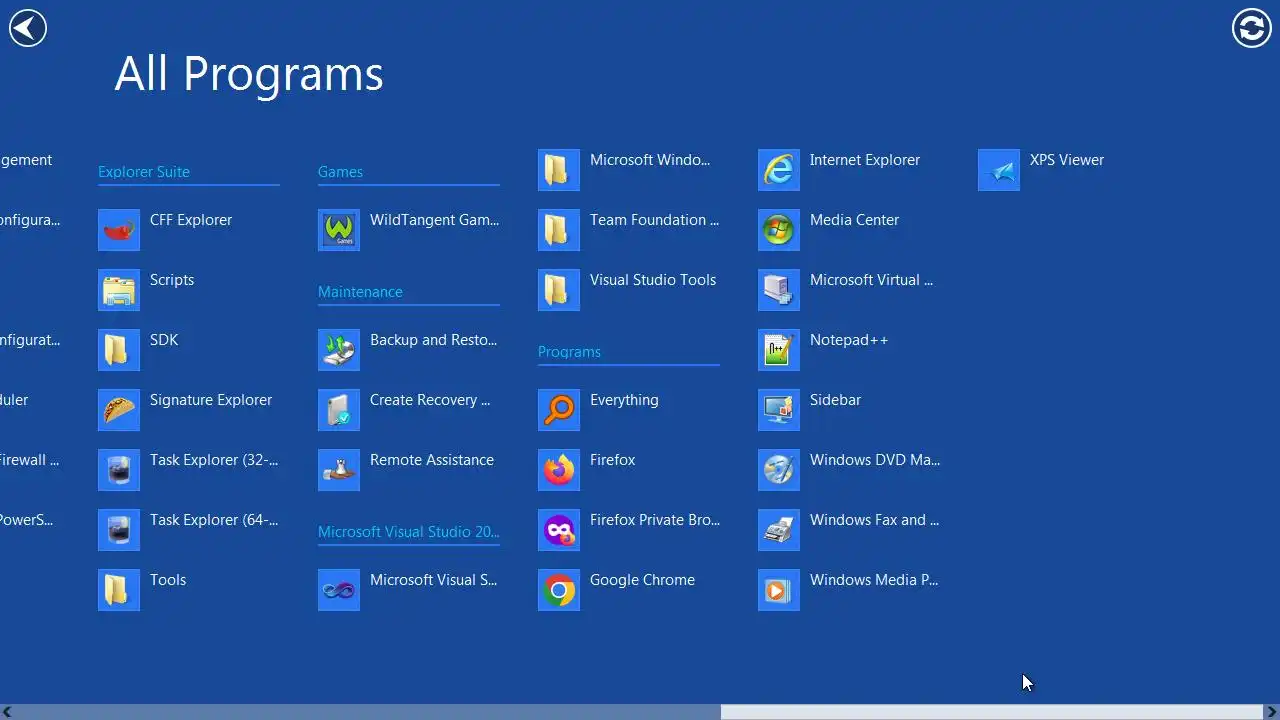The width and height of the screenshot is (1280, 720).
Task: Click the Google Chrome label
Action: click(642, 580)
